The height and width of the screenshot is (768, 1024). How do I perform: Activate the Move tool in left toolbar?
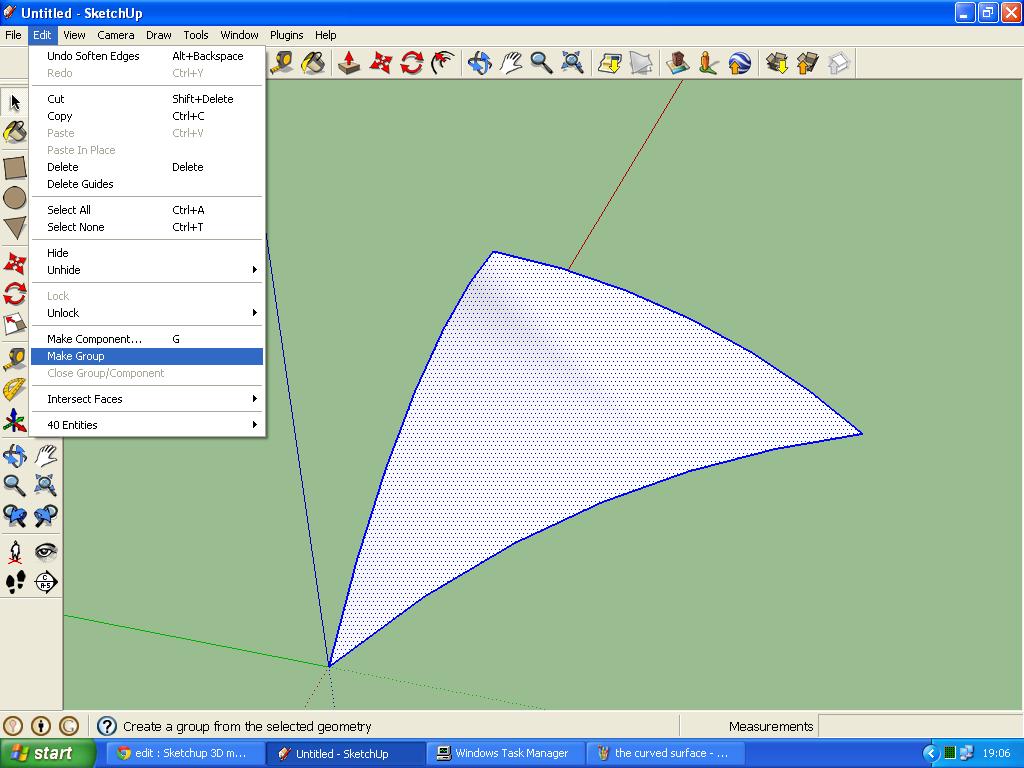14,264
